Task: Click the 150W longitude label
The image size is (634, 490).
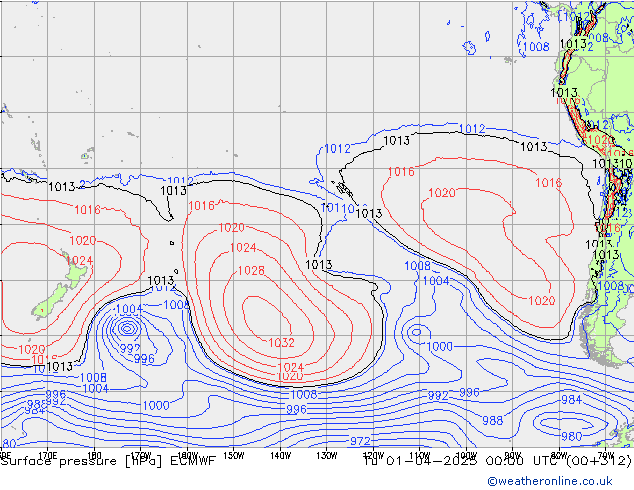Action: (x=234, y=456)
